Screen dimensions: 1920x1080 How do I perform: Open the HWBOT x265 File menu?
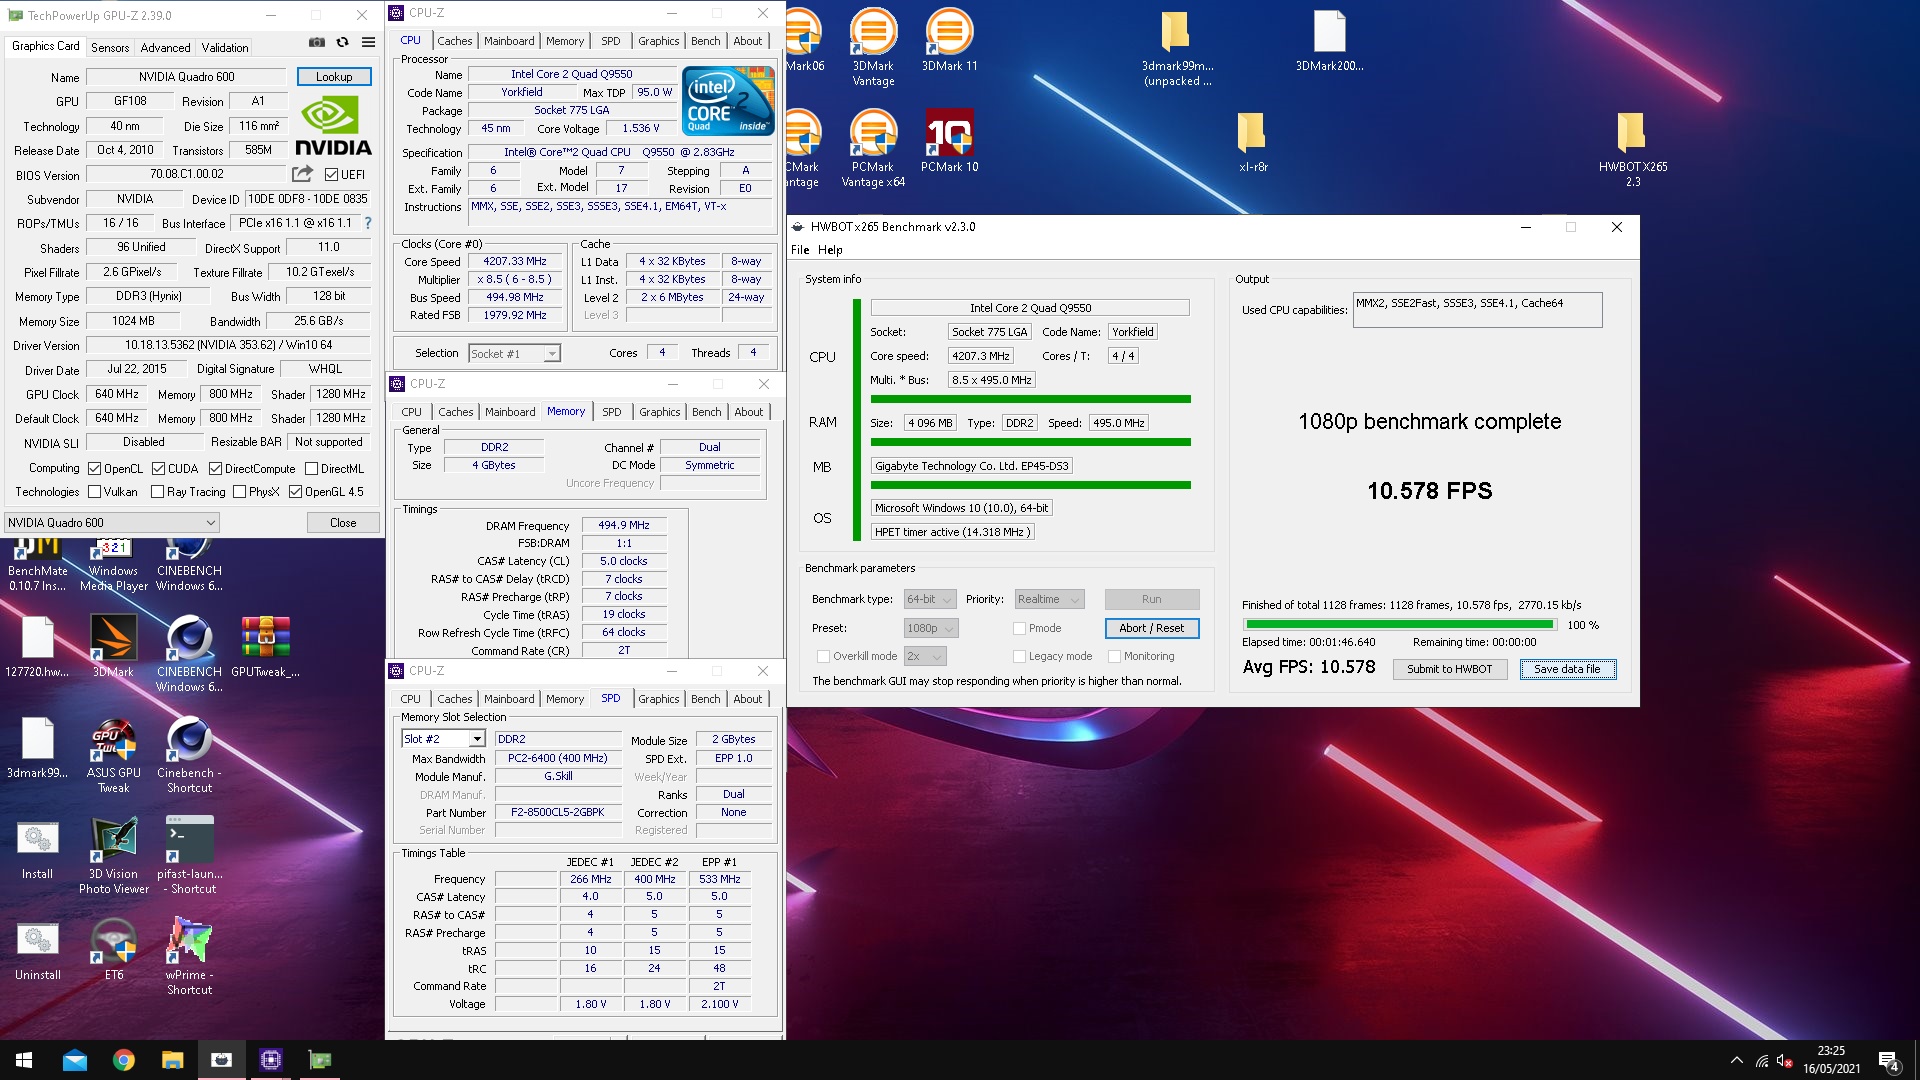pos(800,250)
